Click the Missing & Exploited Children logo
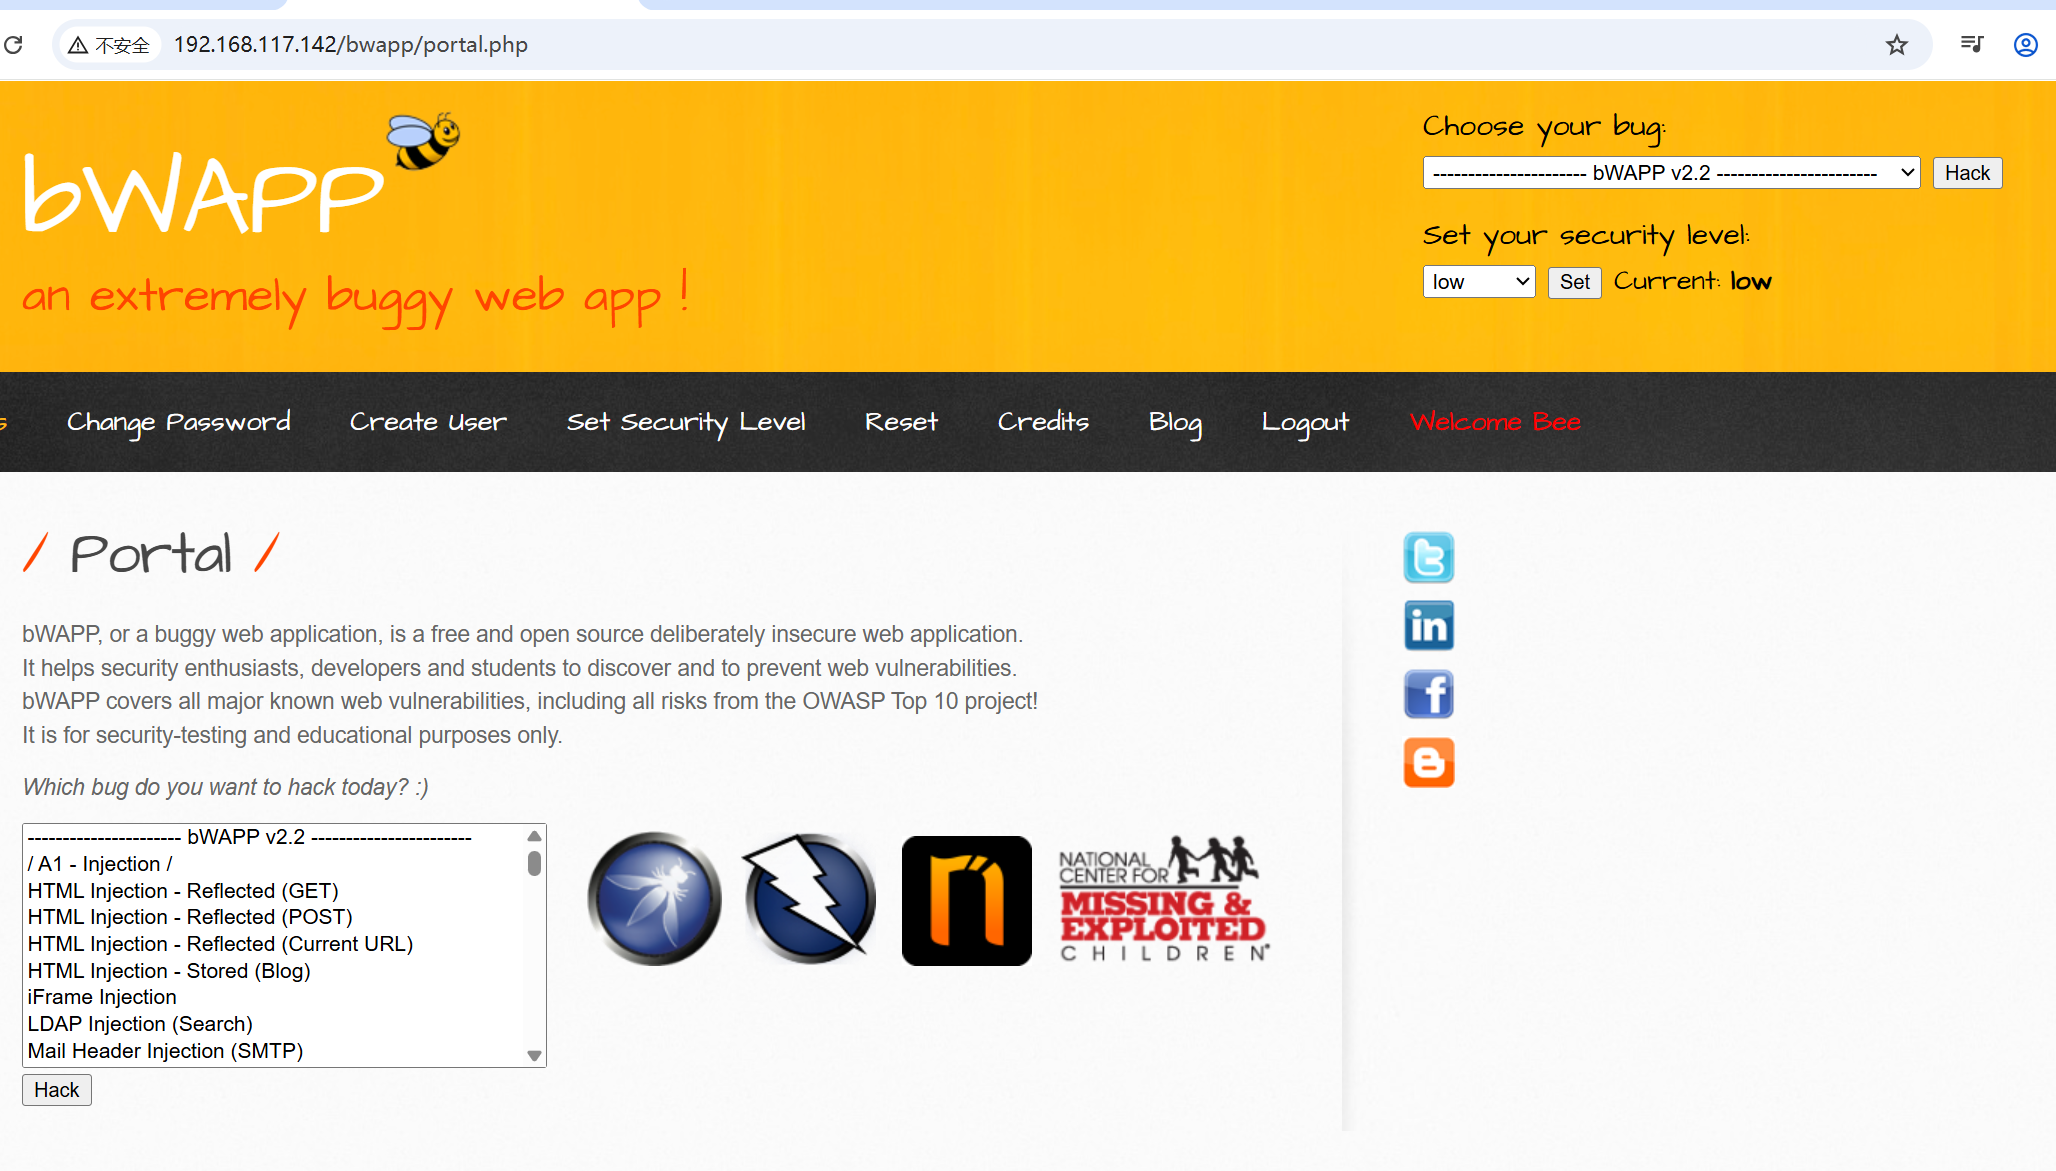 point(1164,899)
